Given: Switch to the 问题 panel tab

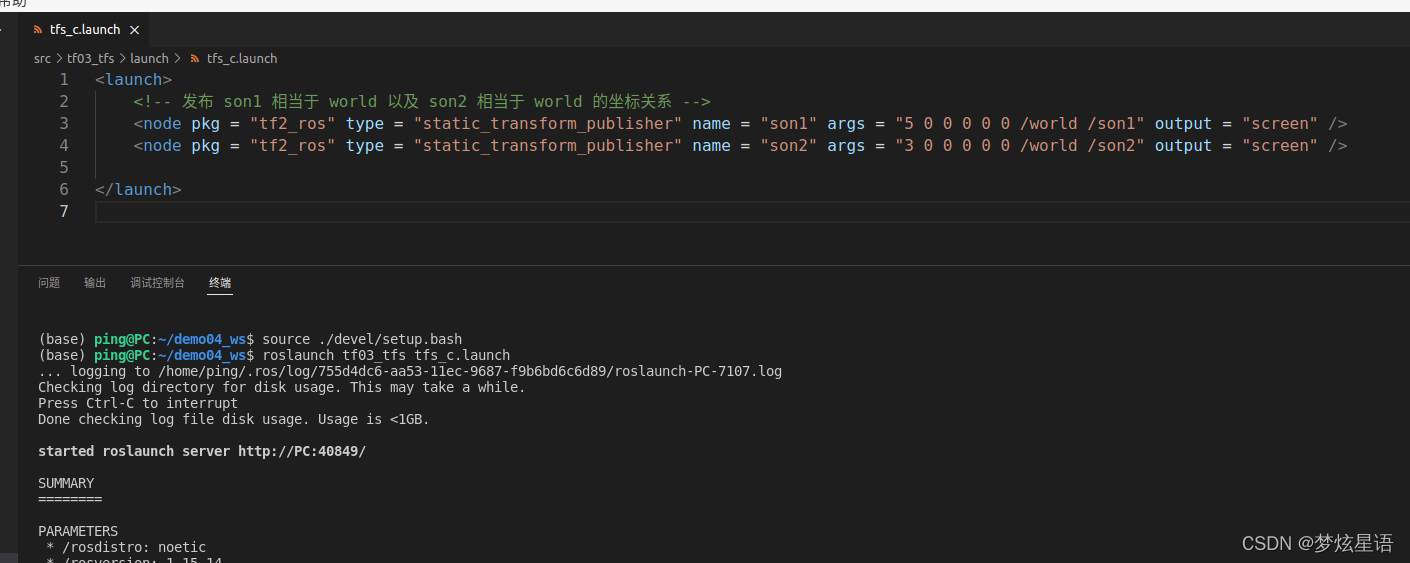Looking at the screenshot, I should [49, 283].
